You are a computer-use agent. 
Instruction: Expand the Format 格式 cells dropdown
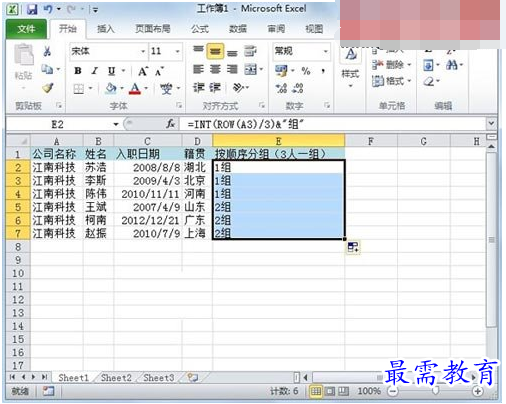409,81
